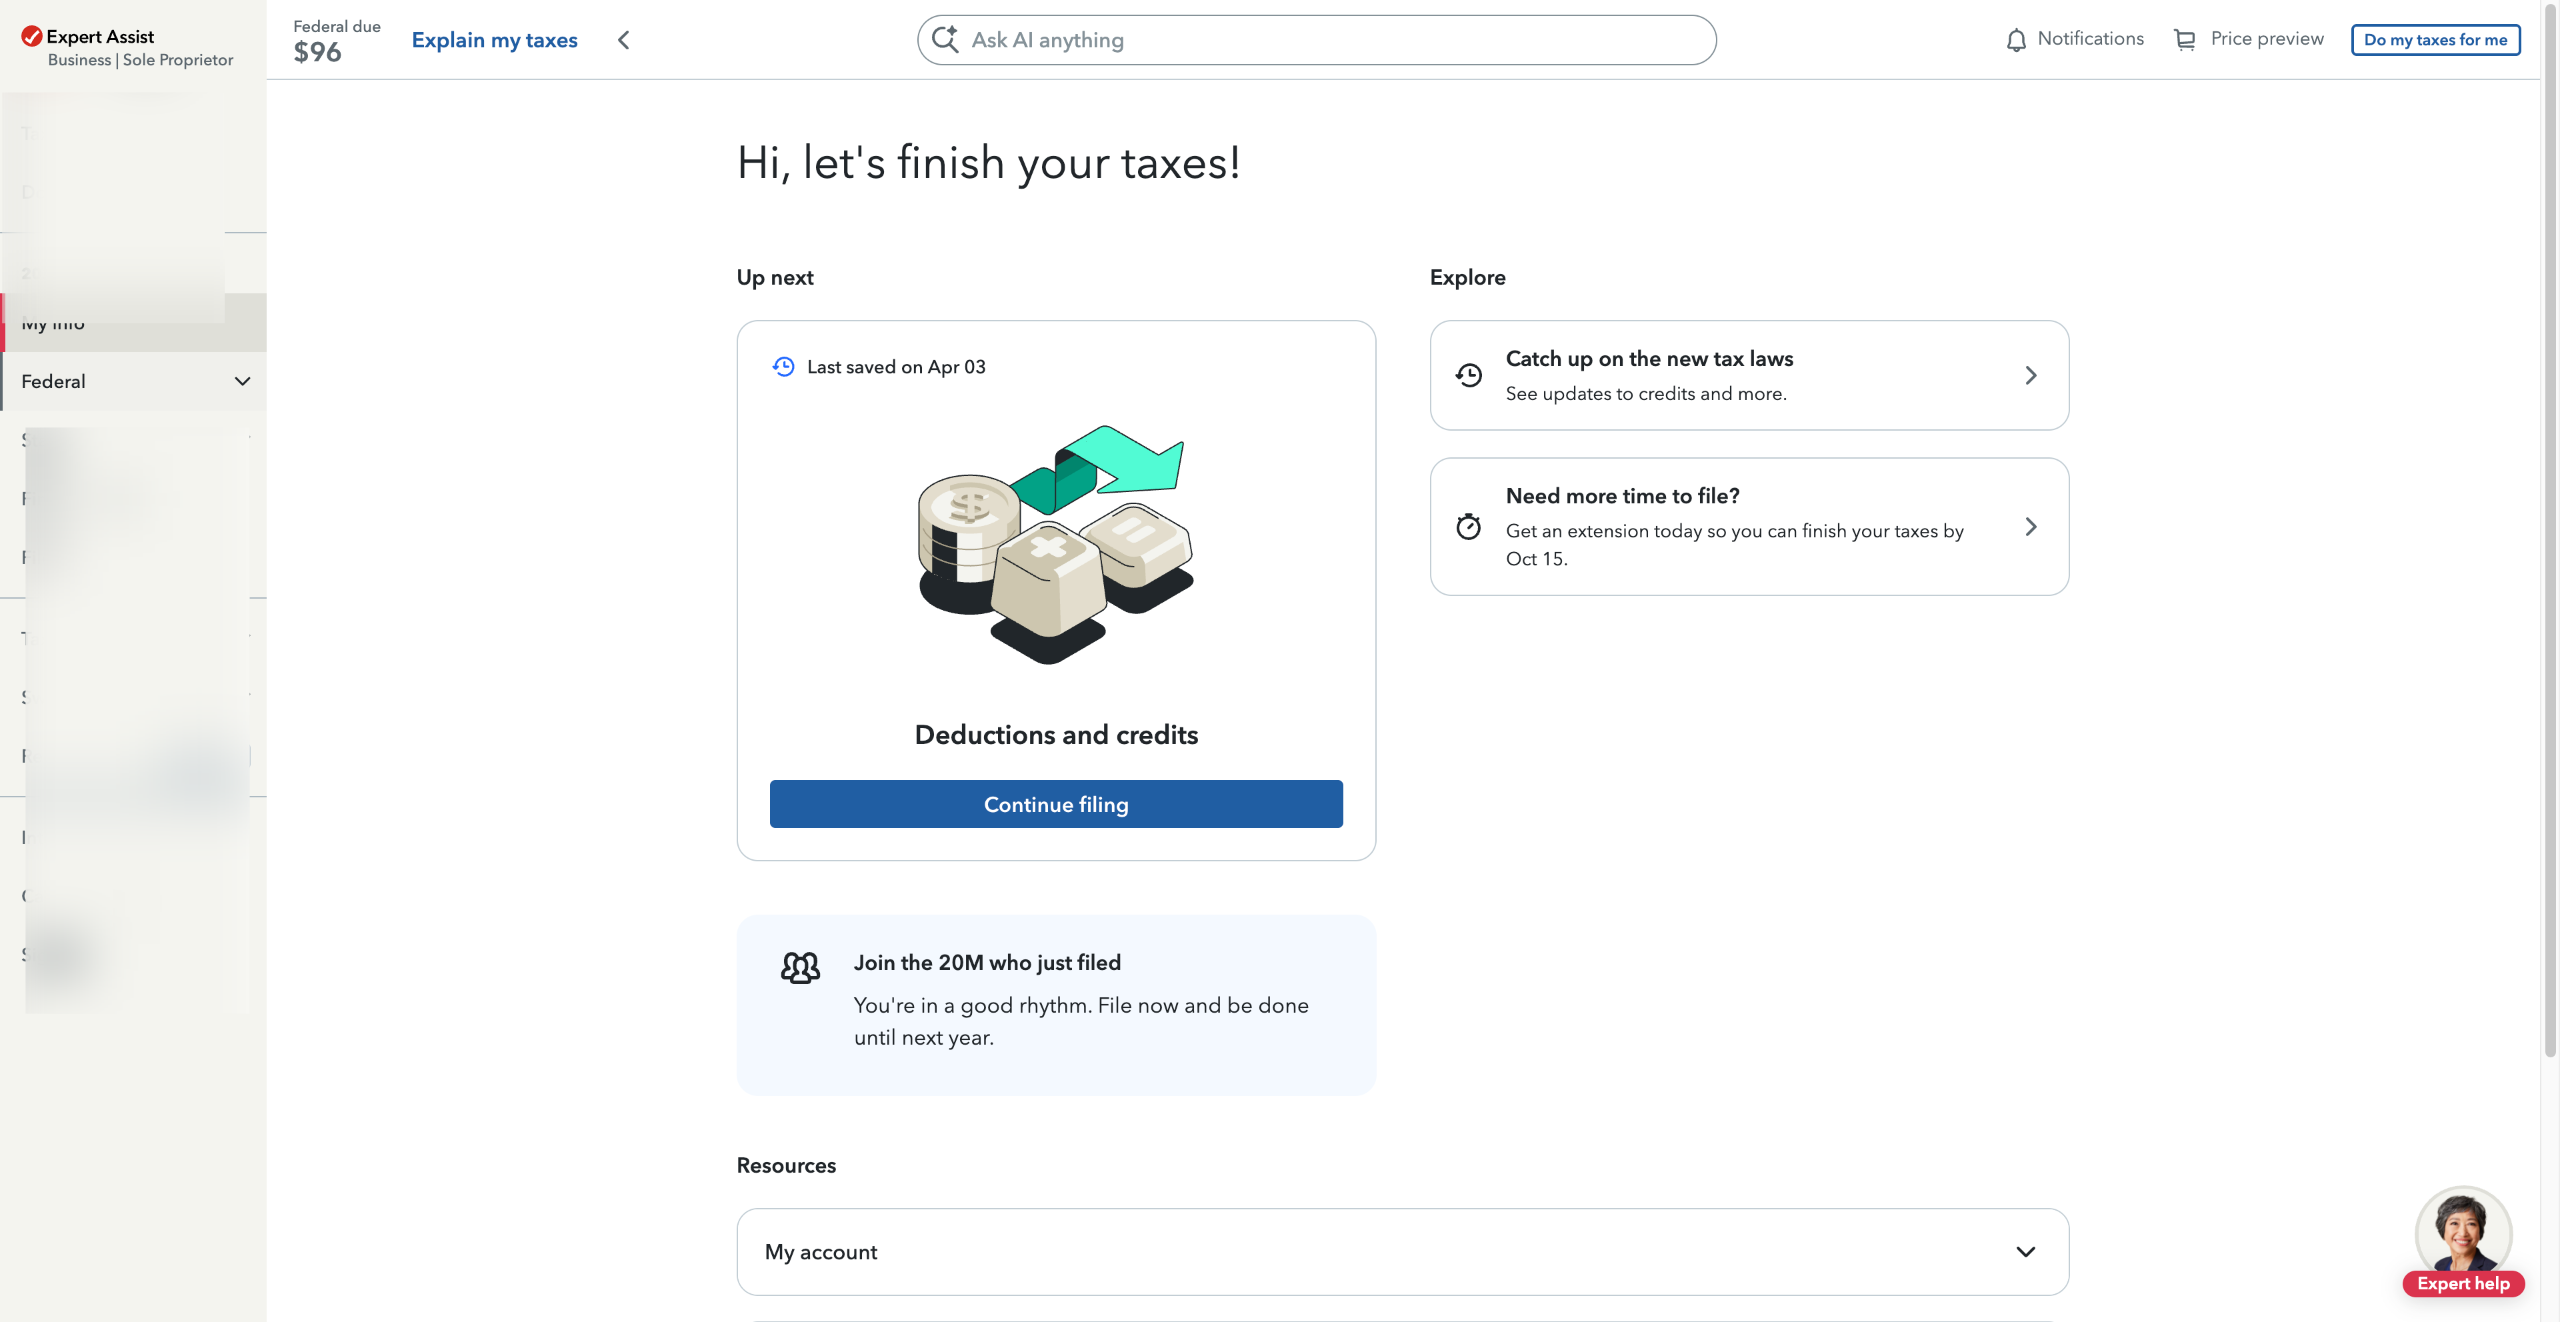Image resolution: width=2560 pixels, height=1322 pixels.
Task: Click the red Expert Assist checkmark logo
Action: [32, 37]
